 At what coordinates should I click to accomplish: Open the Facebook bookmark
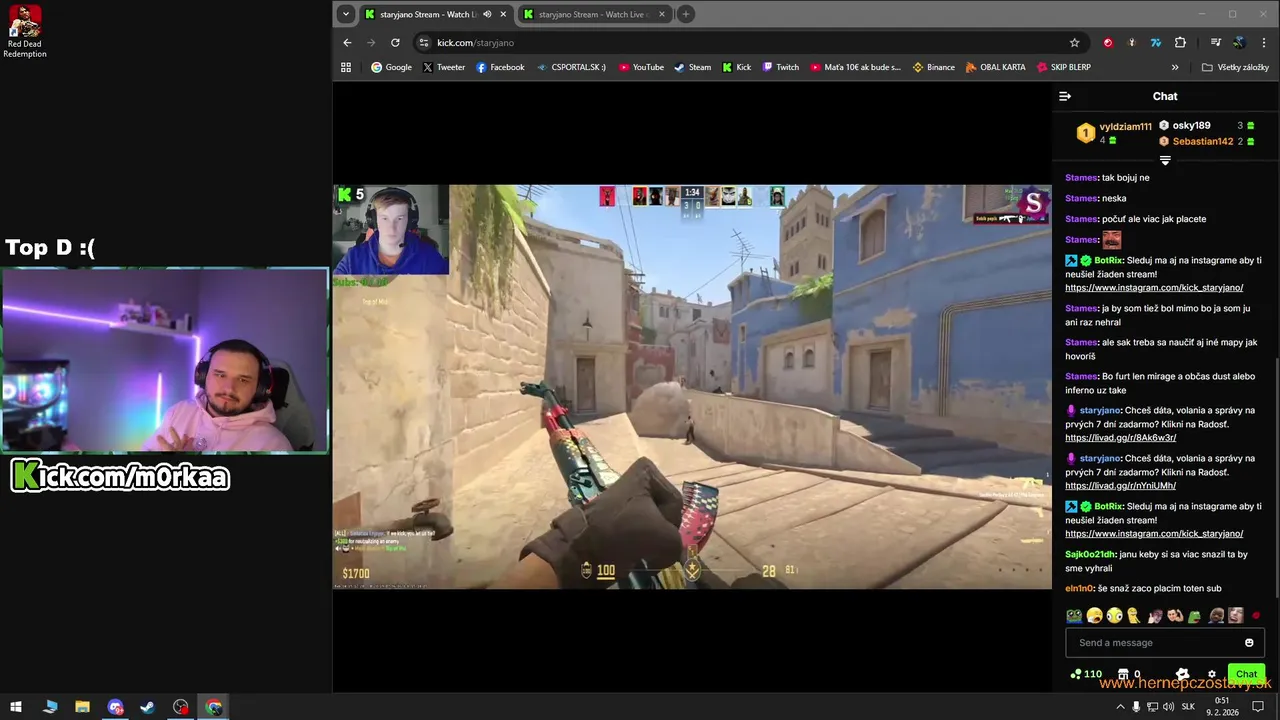point(500,67)
